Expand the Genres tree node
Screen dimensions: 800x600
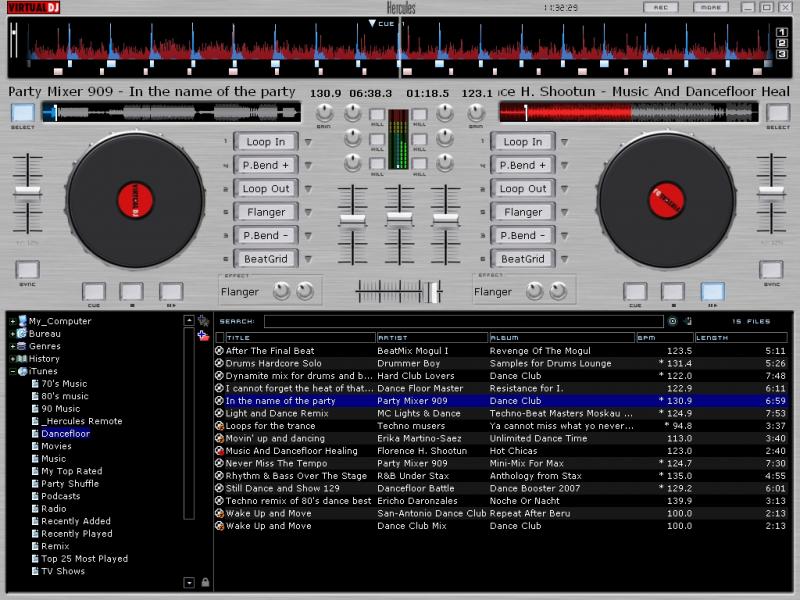[x=13, y=346]
